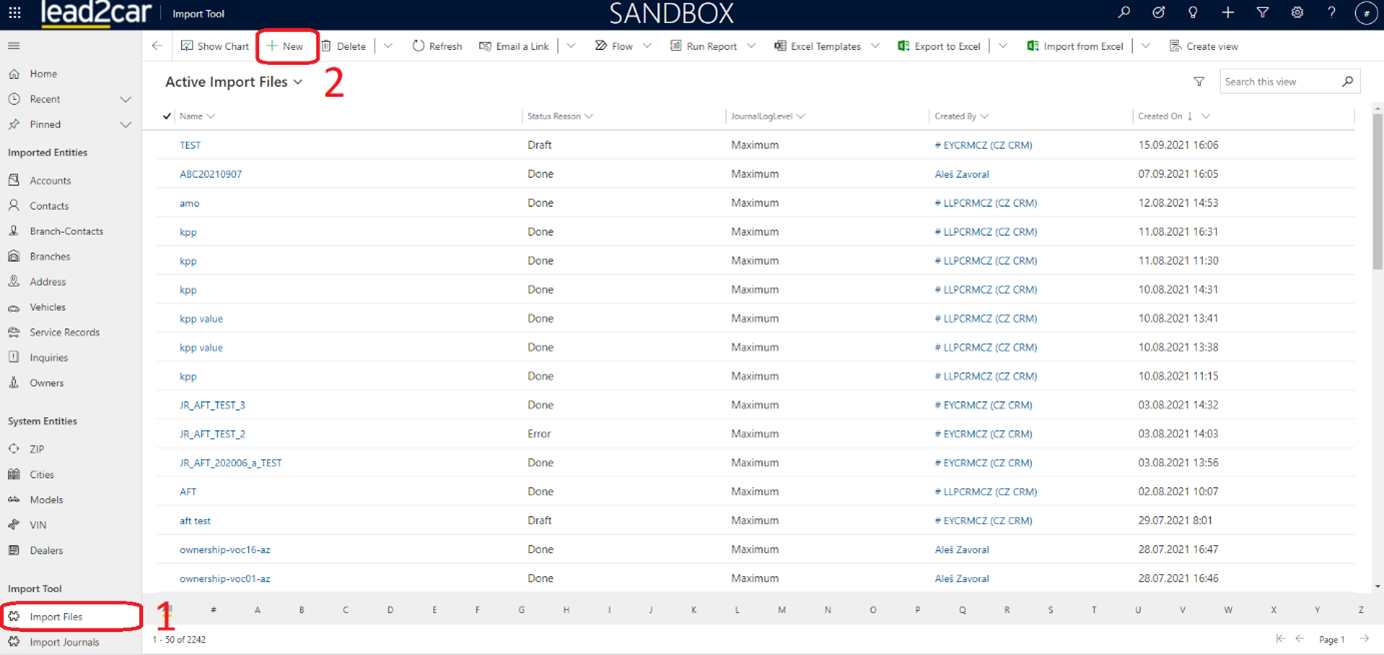Click the search magnifier in top bar
Screen dimensions: 1384x655
coord(1124,13)
